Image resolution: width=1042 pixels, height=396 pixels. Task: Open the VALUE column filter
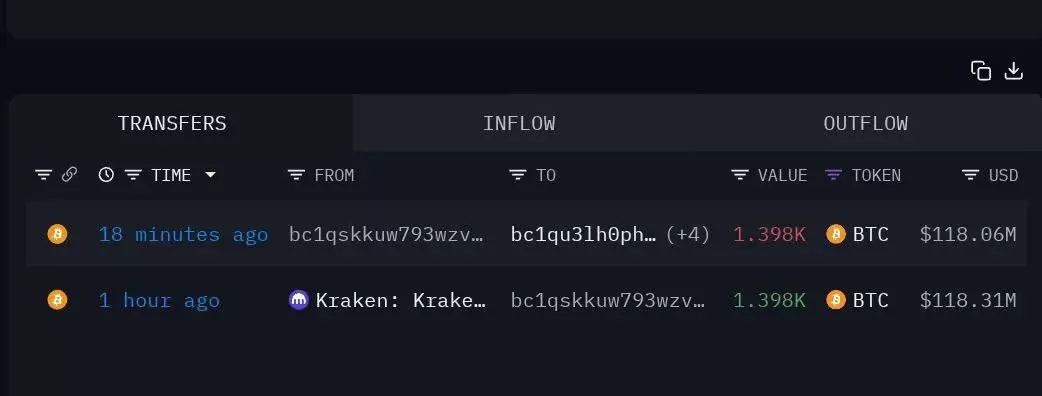(x=740, y=175)
